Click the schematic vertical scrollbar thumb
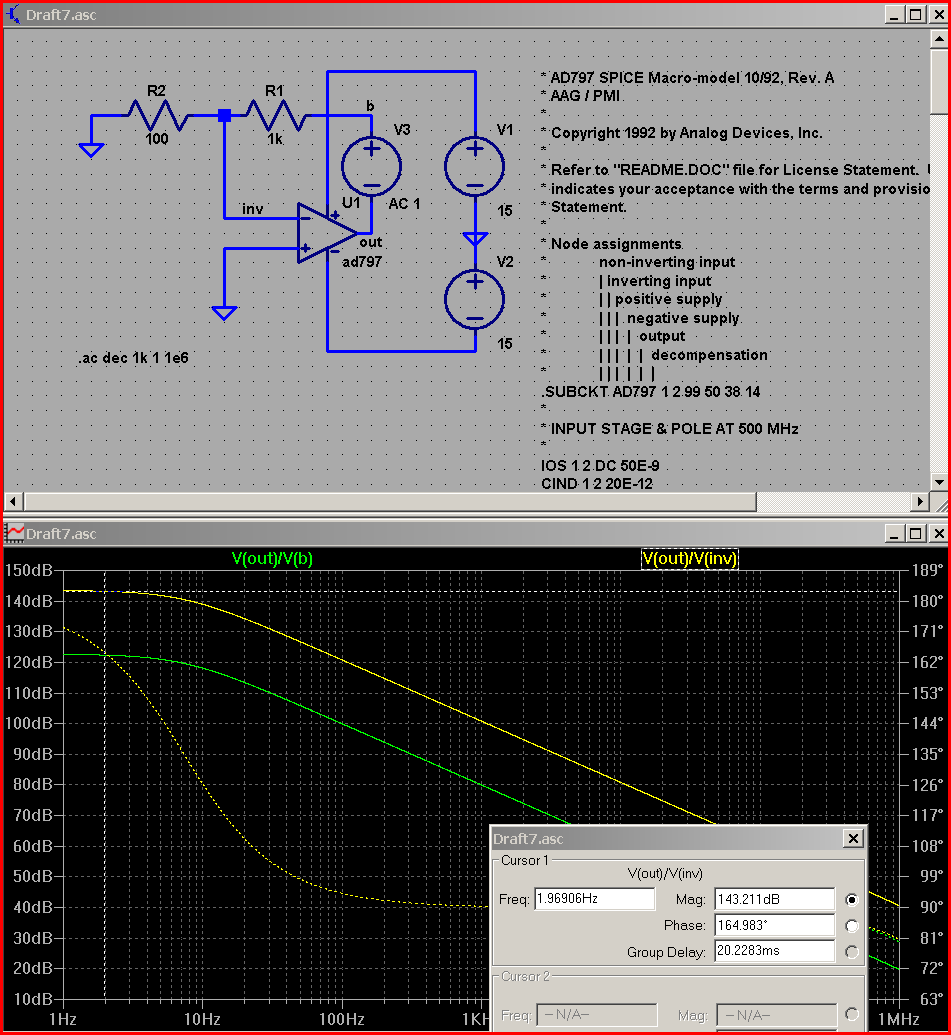This screenshot has height=1035, width=951. [939, 81]
